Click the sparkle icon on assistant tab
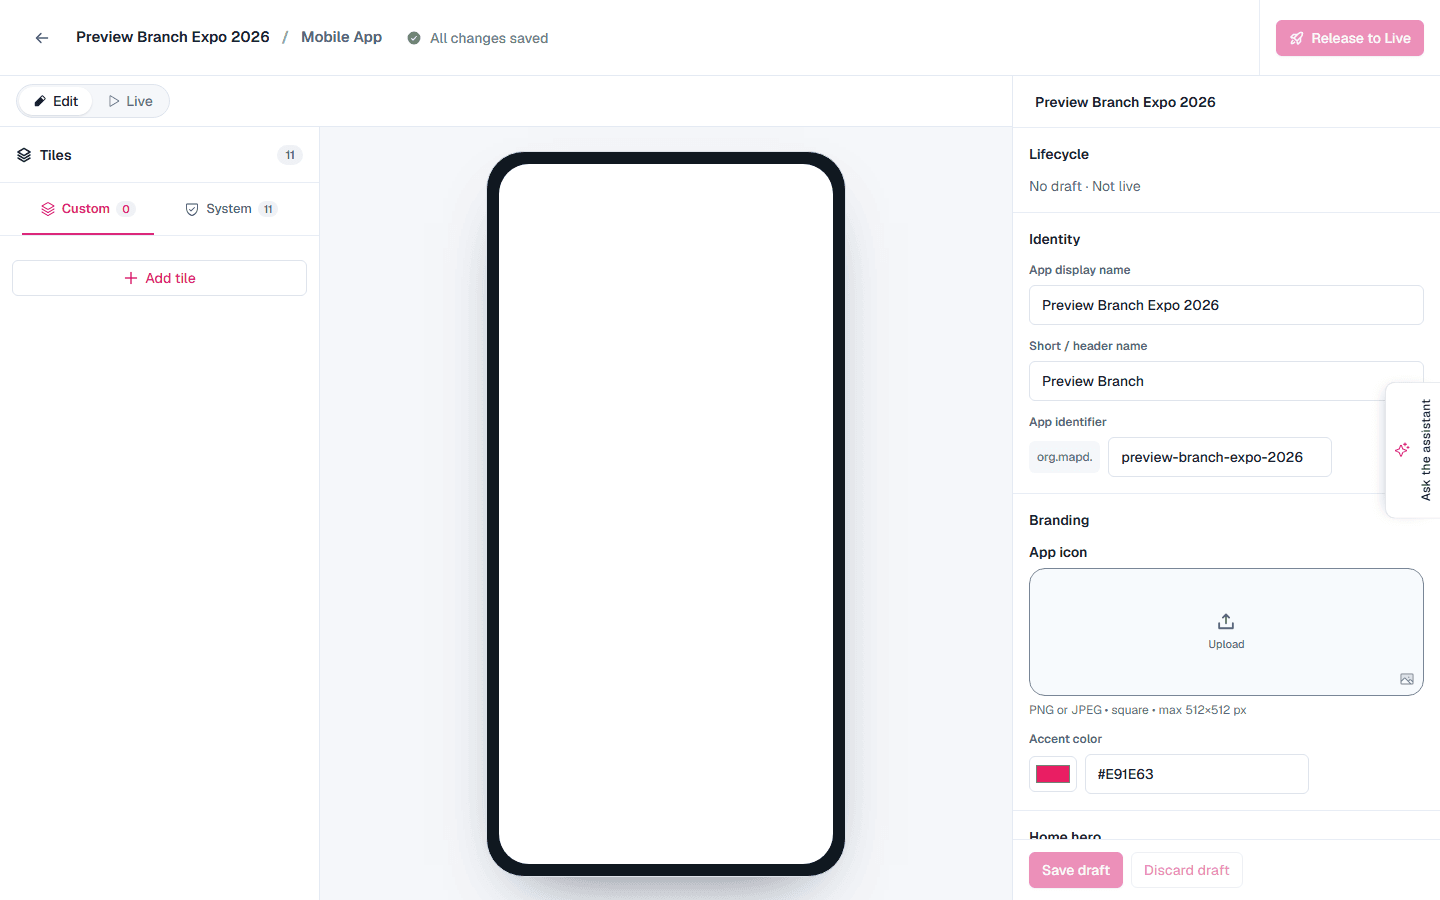 1402,450
